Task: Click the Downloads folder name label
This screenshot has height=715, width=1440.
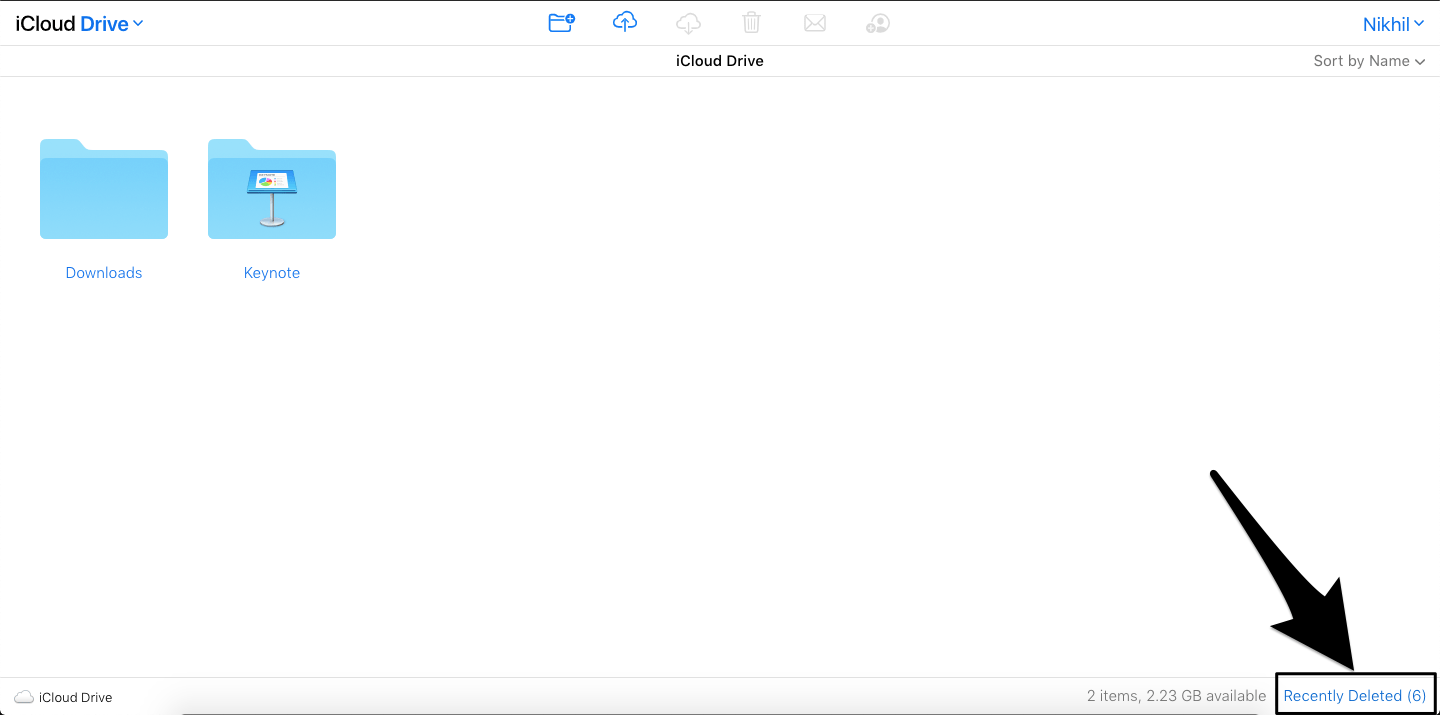Action: point(104,273)
